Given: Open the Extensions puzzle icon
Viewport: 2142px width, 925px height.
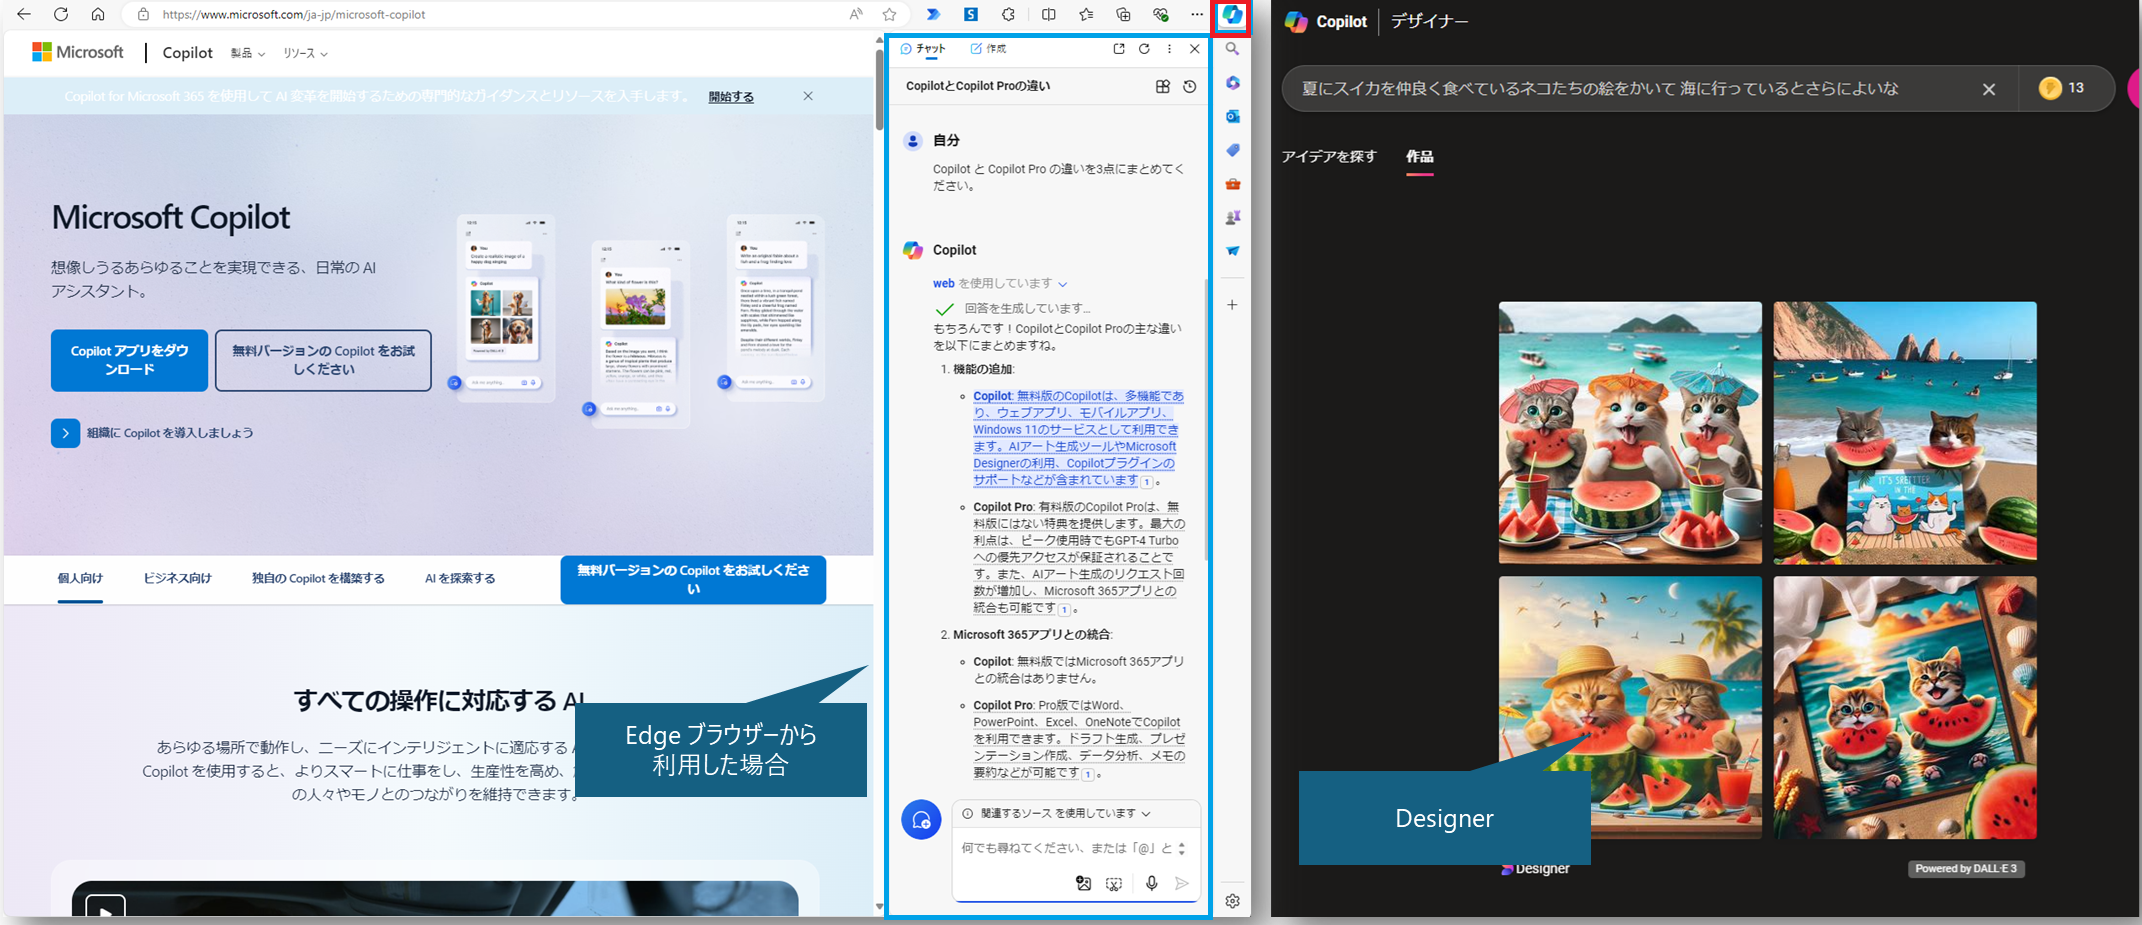Looking at the screenshot, I should click(1008, 14).
